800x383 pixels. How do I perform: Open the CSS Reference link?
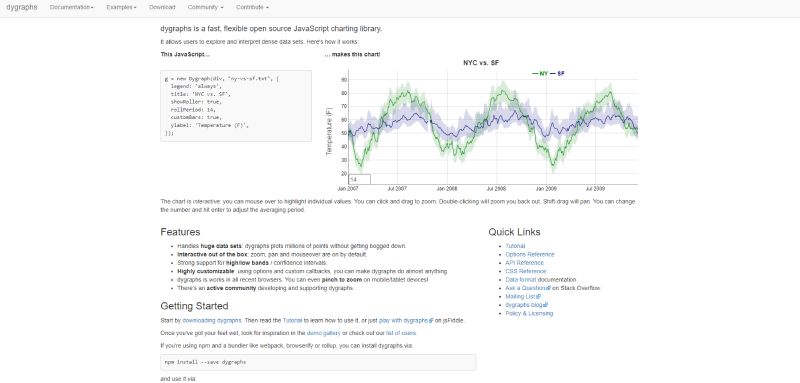[526, 271]
